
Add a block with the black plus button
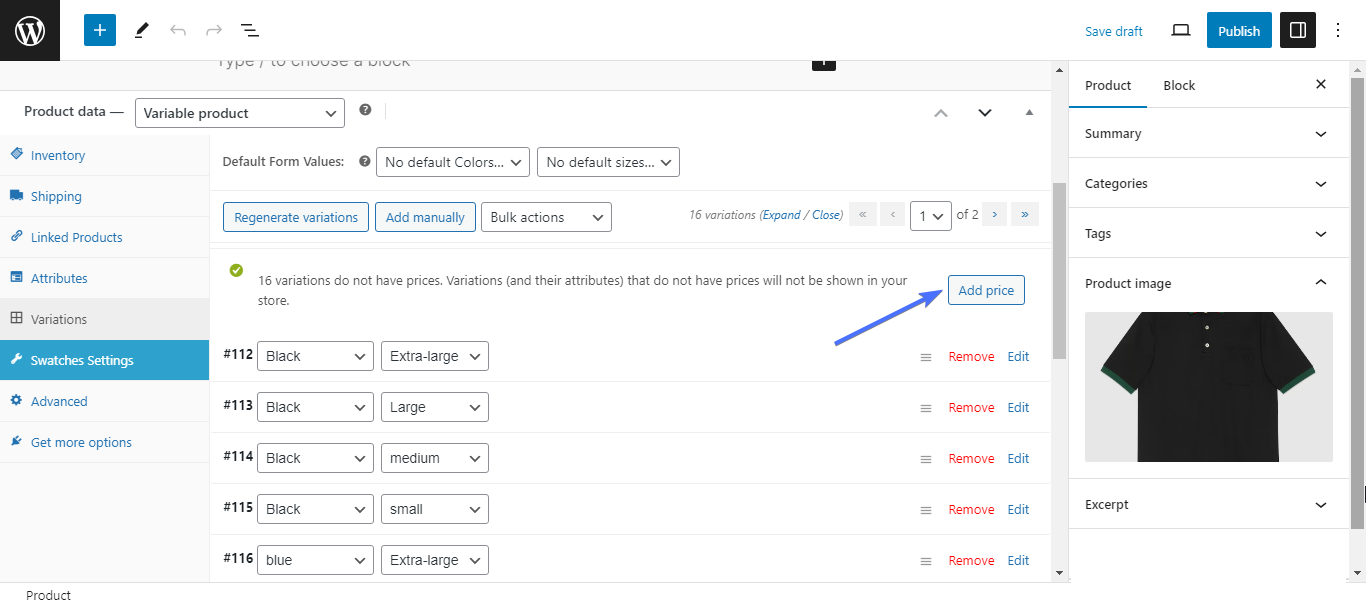[823, 63]
